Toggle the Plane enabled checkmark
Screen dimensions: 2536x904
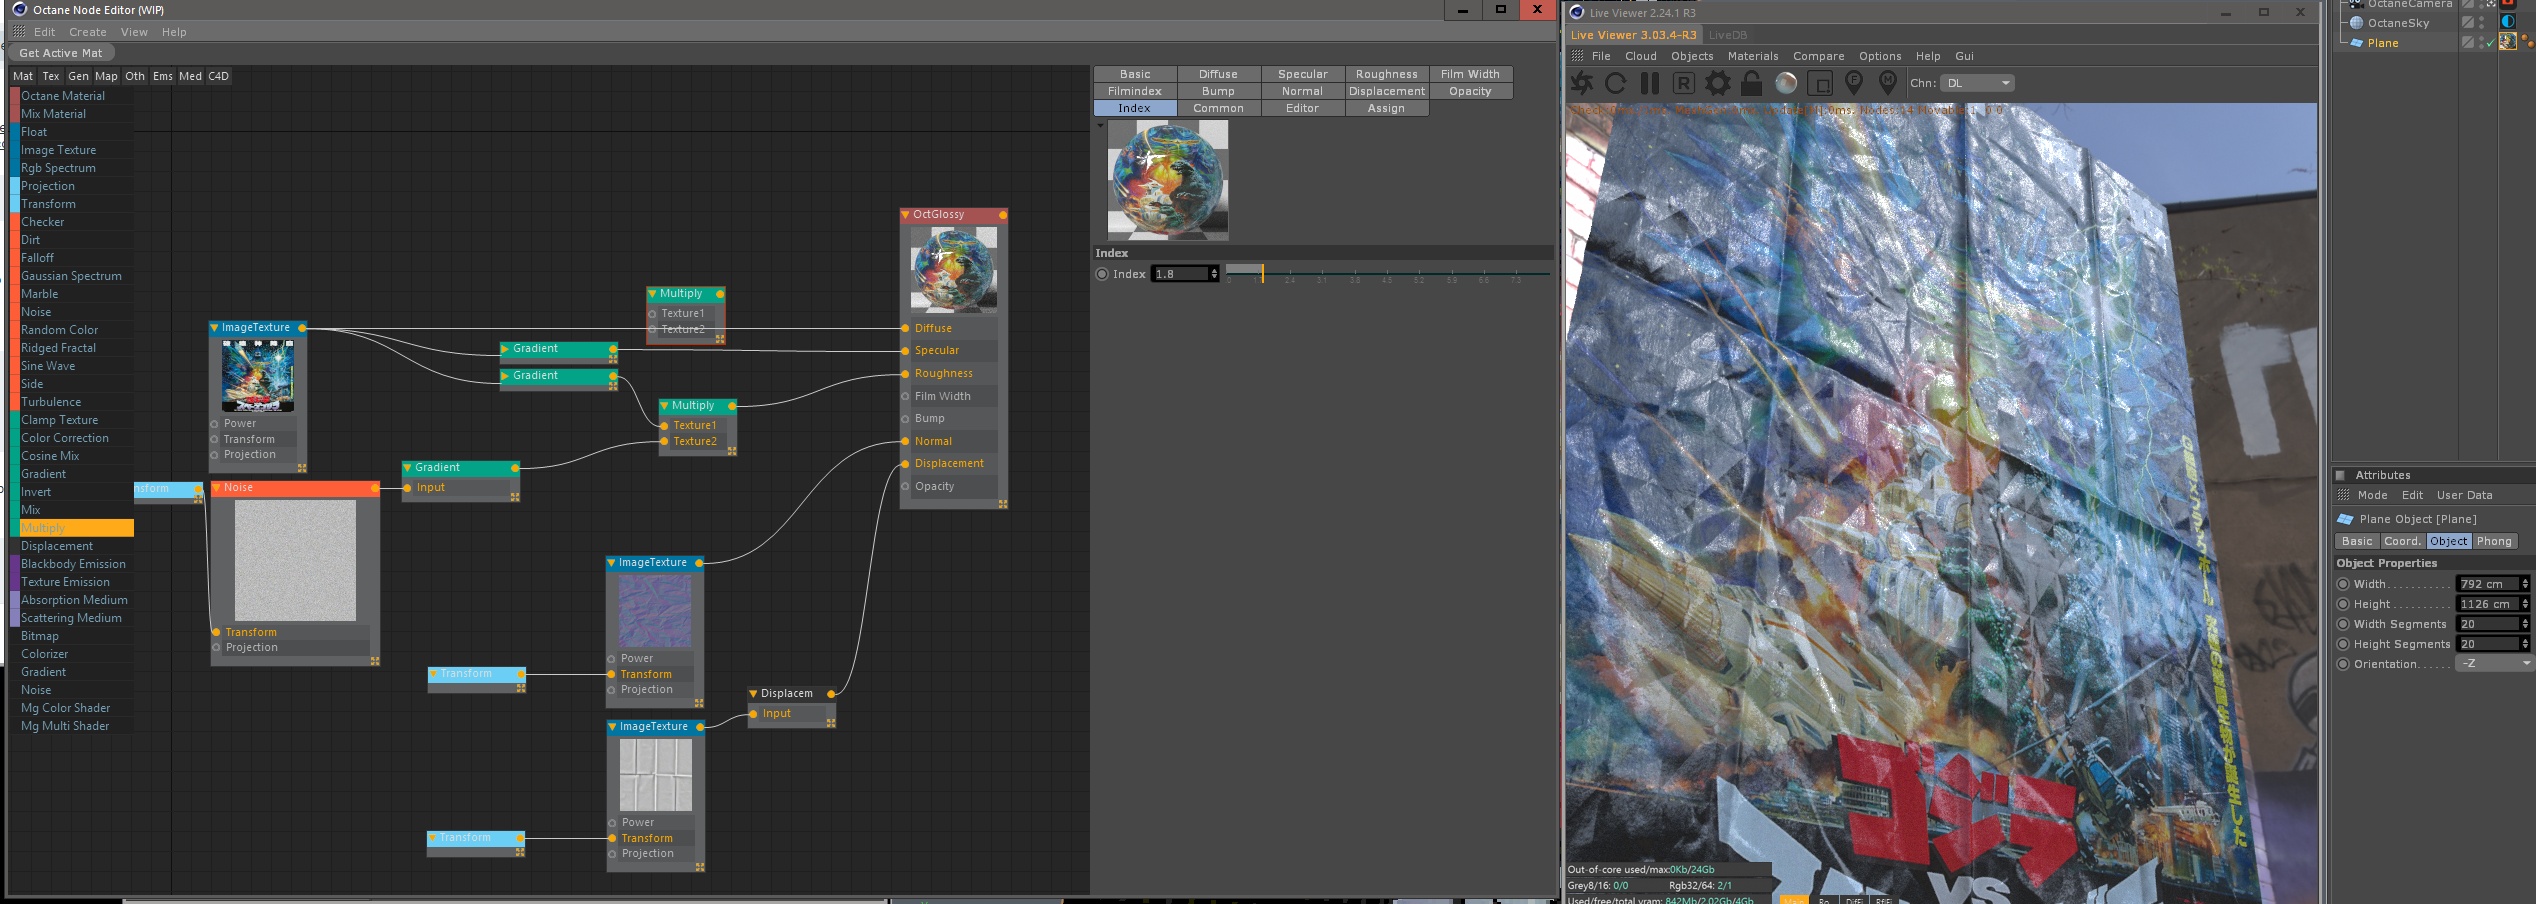(x=2490, y=43)
